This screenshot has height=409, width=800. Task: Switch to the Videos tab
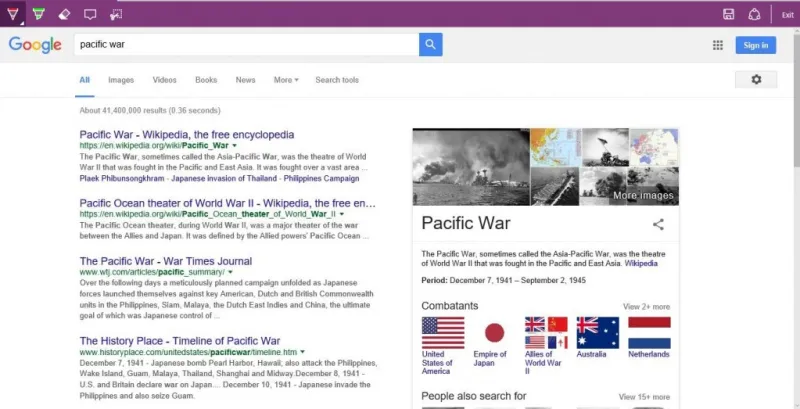point(164,80)
